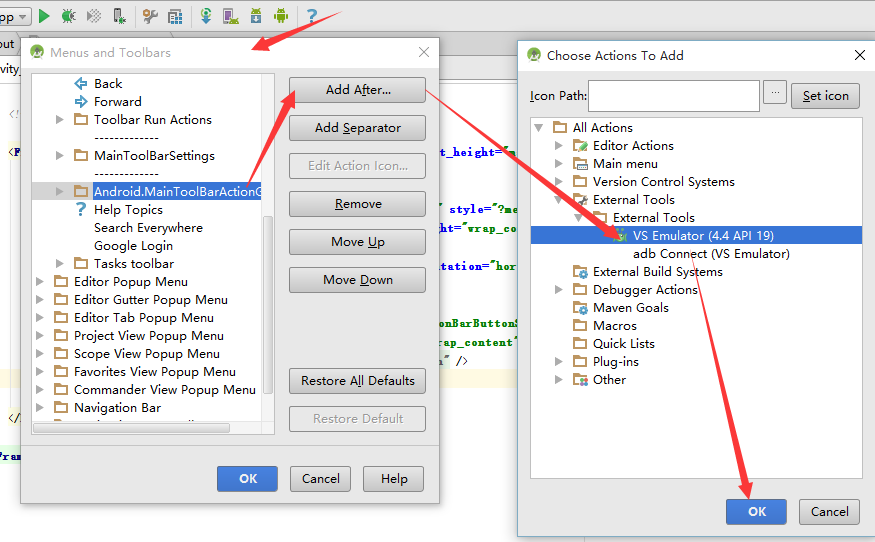This screenshot has width=875, height=542.
Task: Expand the Plug-ins node
Action: 559,361
